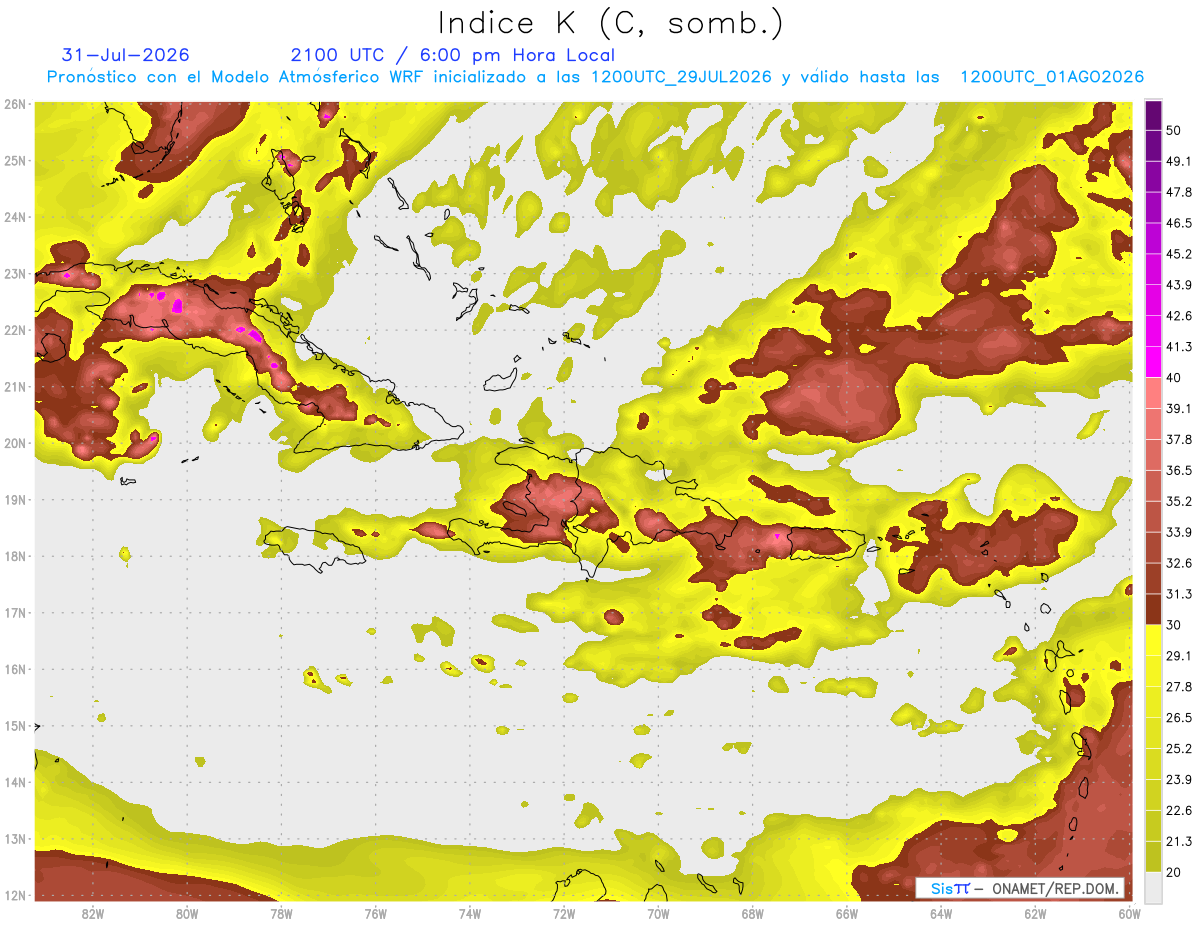The height and width of the screenshot is (927, 1200).
Task: Click the "68W" longitude axis label
Action: coord(752,913)
